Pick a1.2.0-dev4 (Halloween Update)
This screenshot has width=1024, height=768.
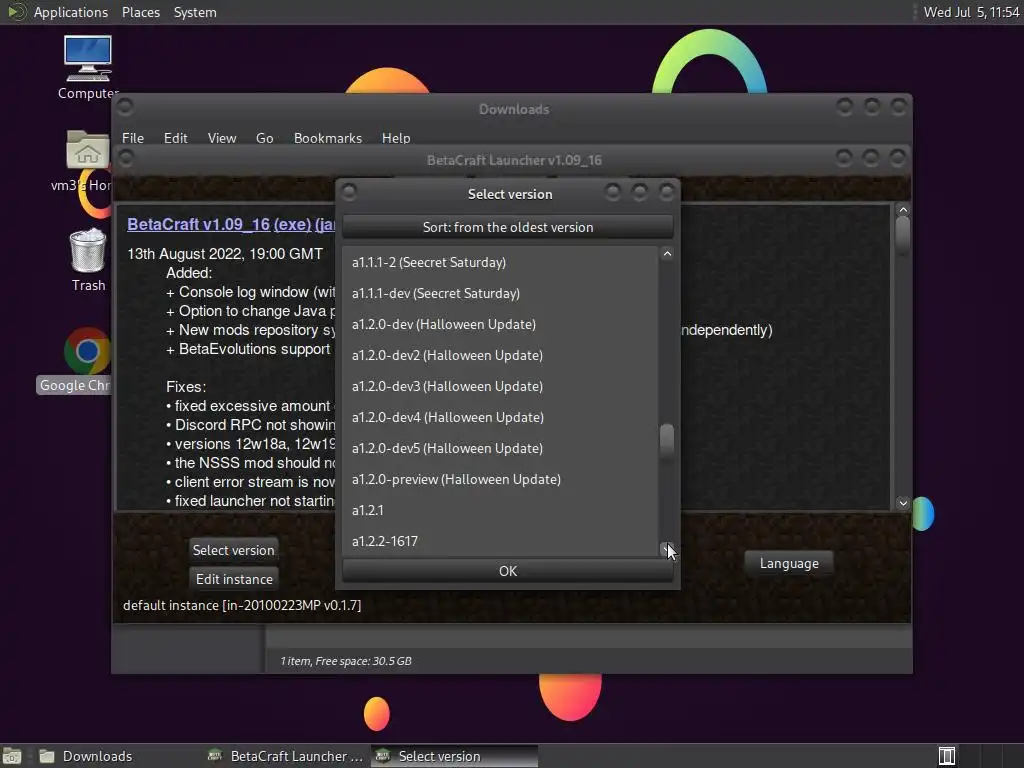point(500,417)
